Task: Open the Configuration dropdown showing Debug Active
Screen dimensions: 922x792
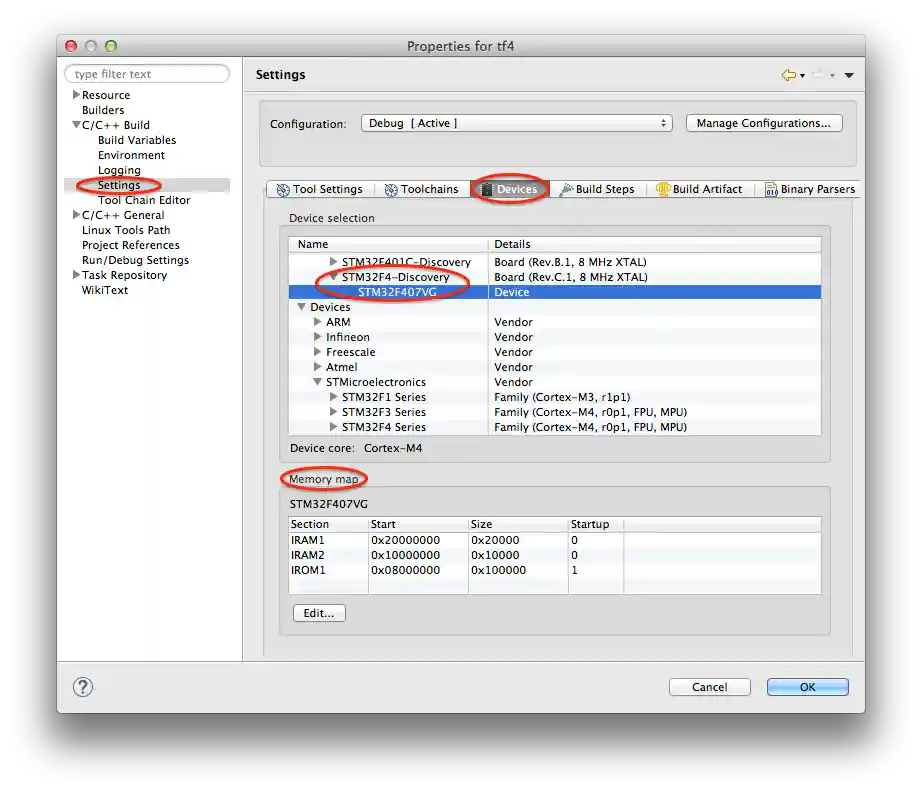Action: (661, 122)
